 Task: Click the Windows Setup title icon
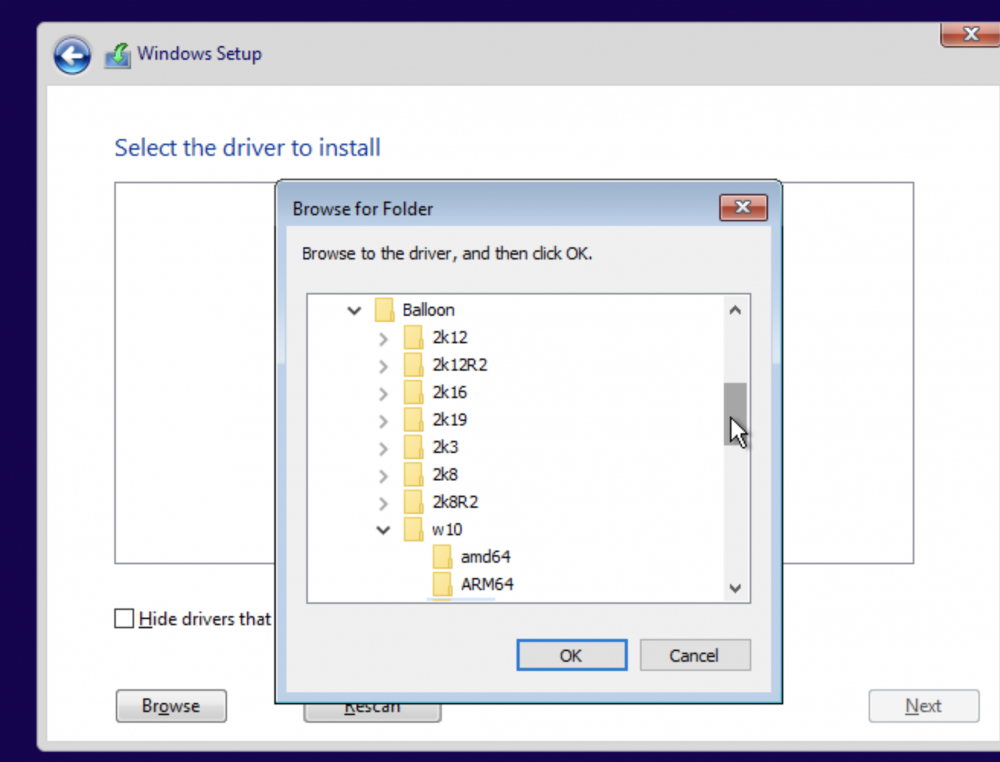[x=118, y=55]
